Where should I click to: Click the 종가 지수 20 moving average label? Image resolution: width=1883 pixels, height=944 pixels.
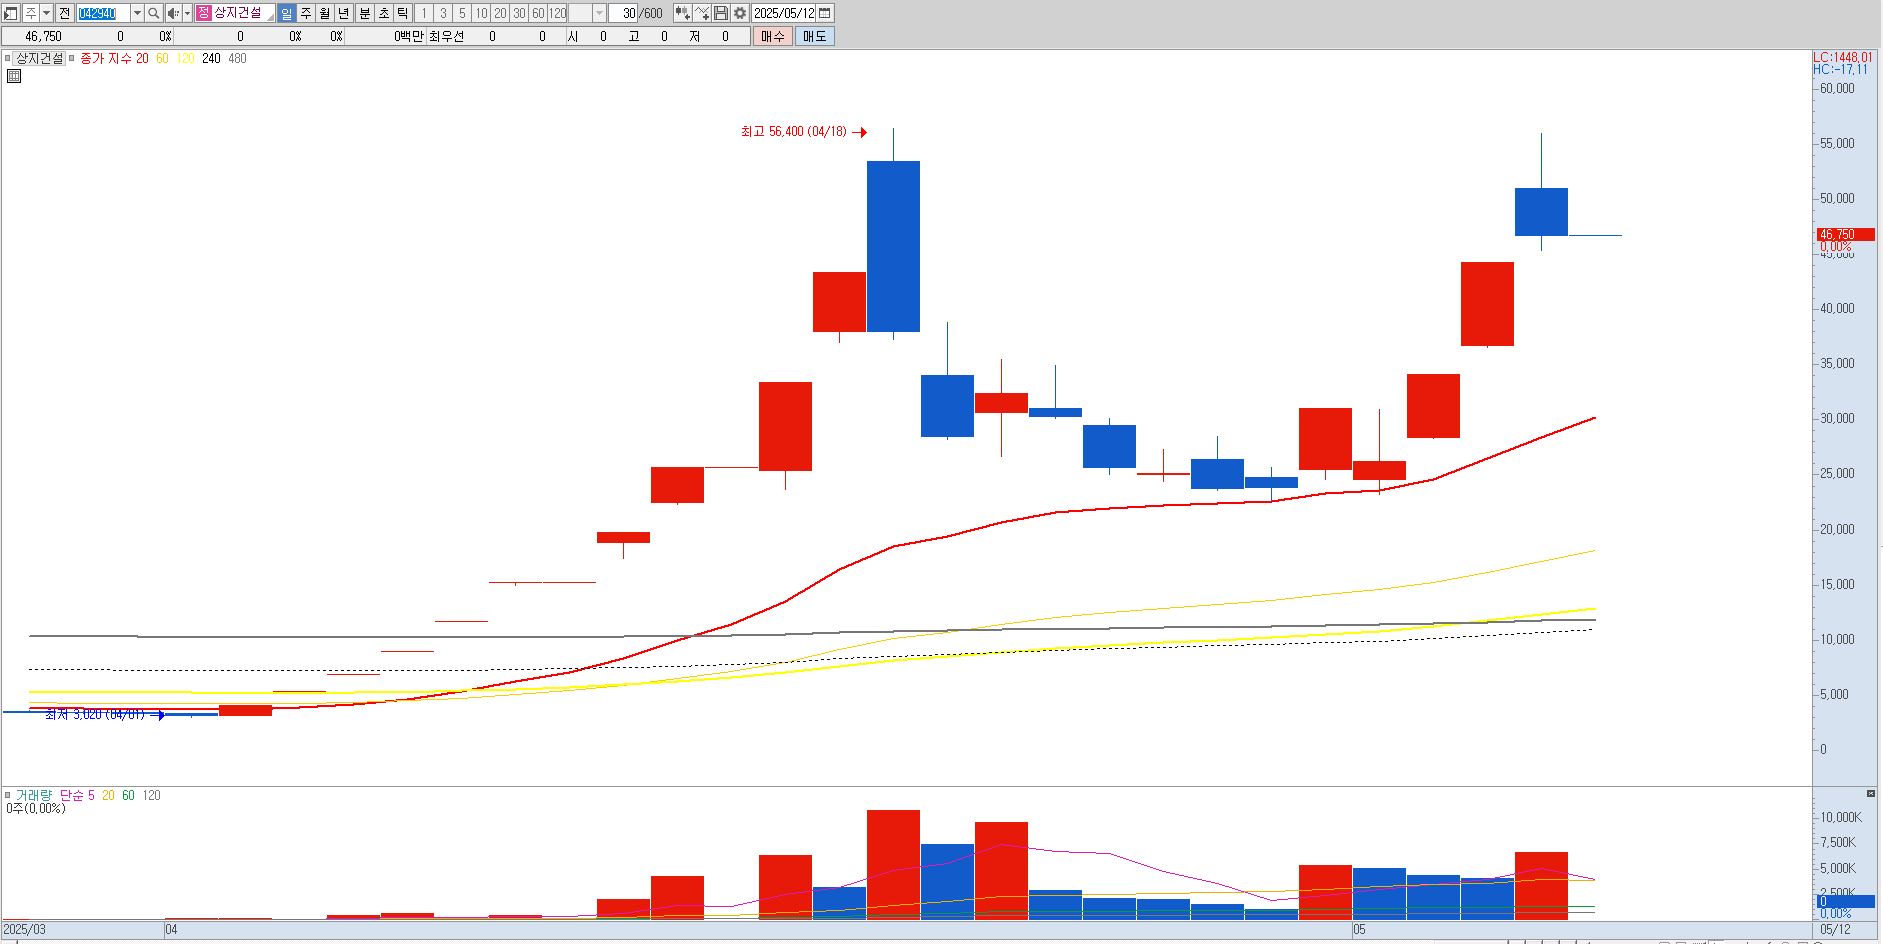(x=114, y=58)
